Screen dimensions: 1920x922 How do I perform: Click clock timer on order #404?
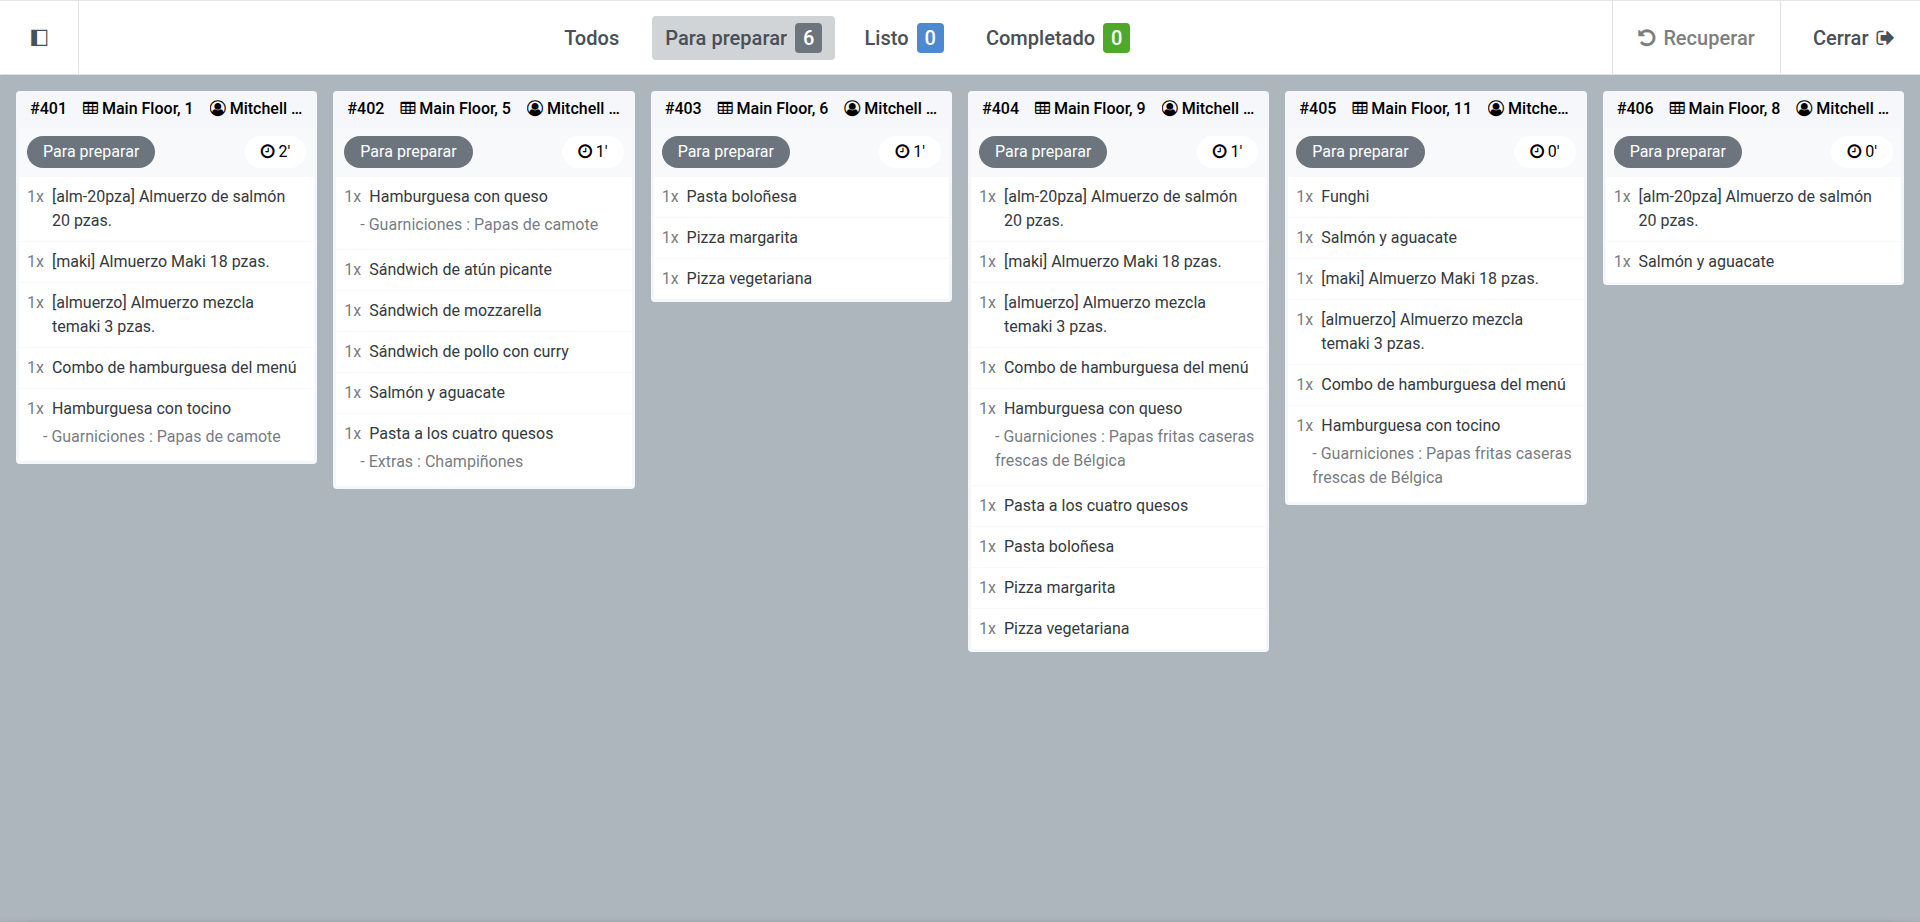pyautogui.click(x=1220, y=152)
